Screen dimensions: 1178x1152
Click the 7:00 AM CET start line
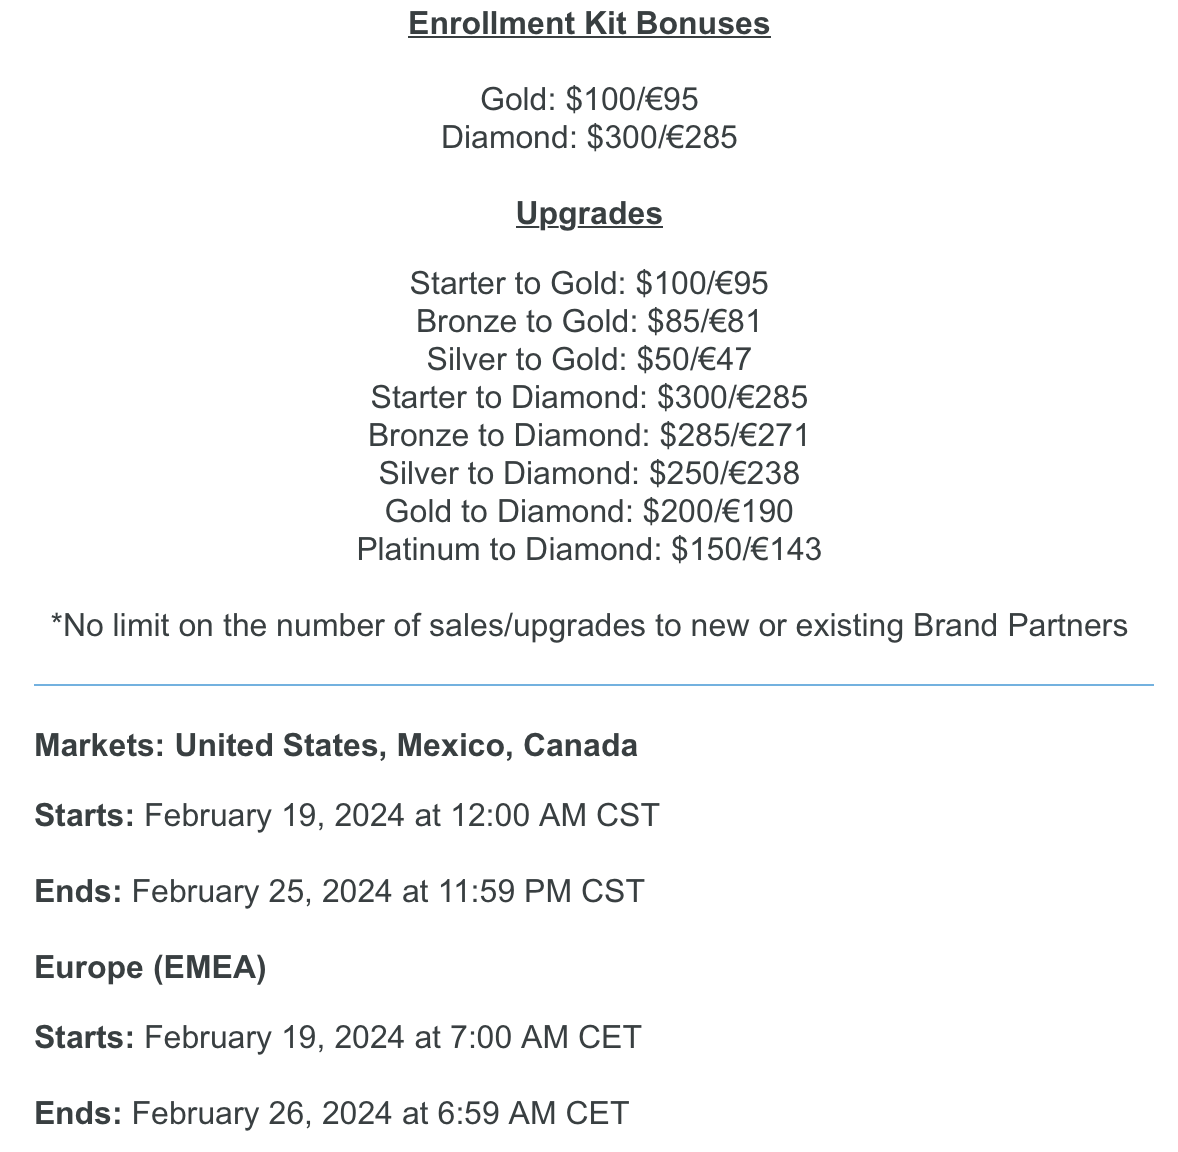tap(338, 1037)
